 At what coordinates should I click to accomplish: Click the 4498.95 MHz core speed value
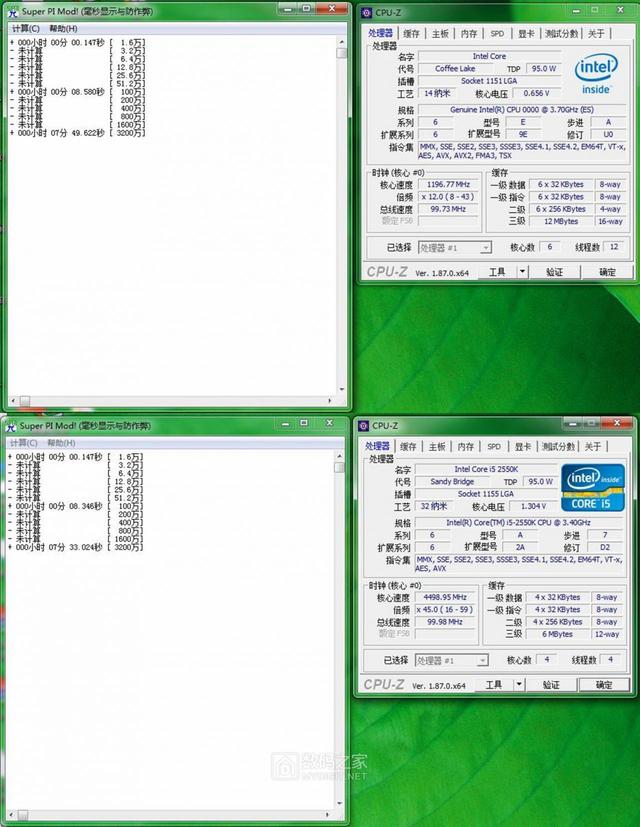[x=445, y=597]
